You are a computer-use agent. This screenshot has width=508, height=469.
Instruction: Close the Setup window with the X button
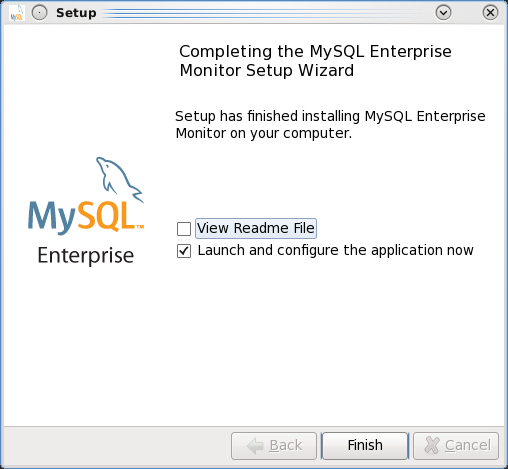(490, 13)
